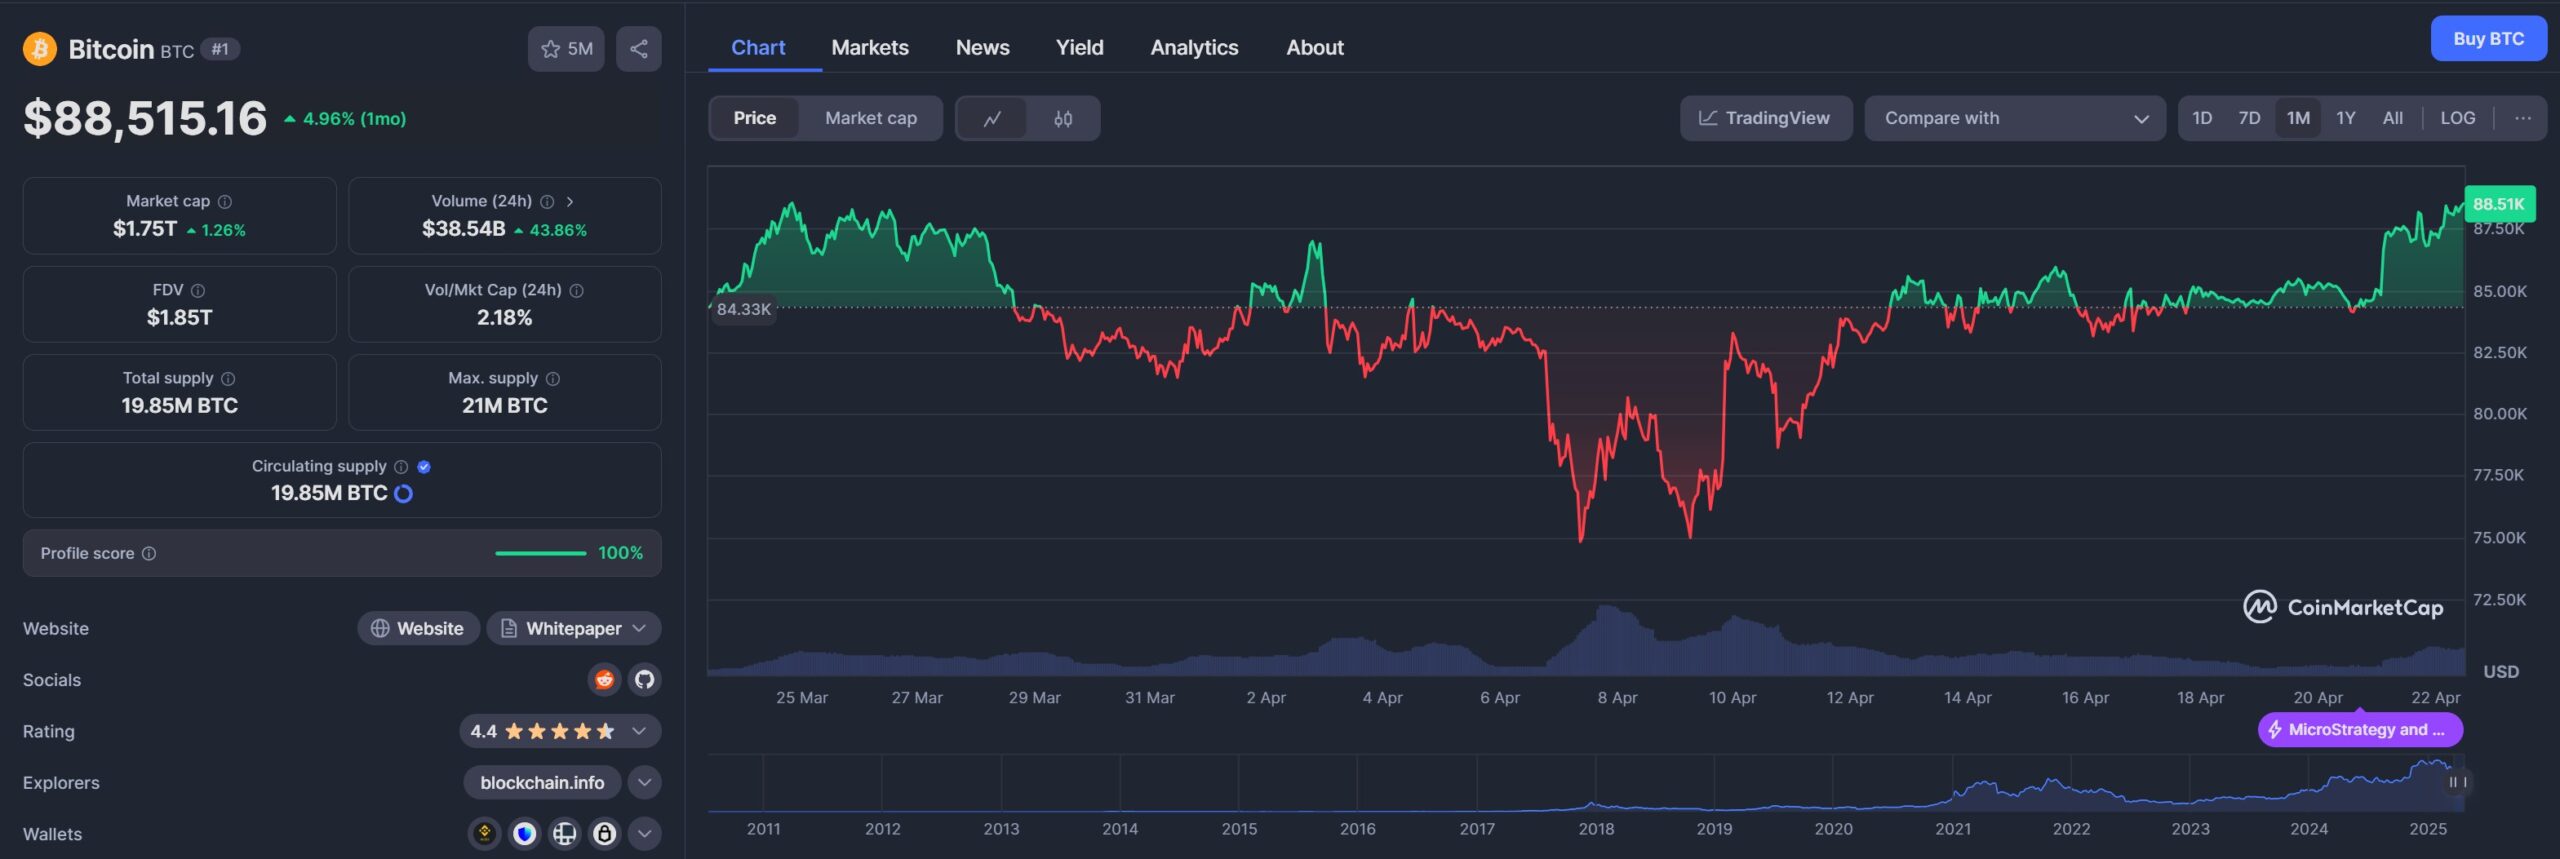Click the Buy BTC button
This screenshot has width=2560, height=859.
click(x=2488, y=39)
